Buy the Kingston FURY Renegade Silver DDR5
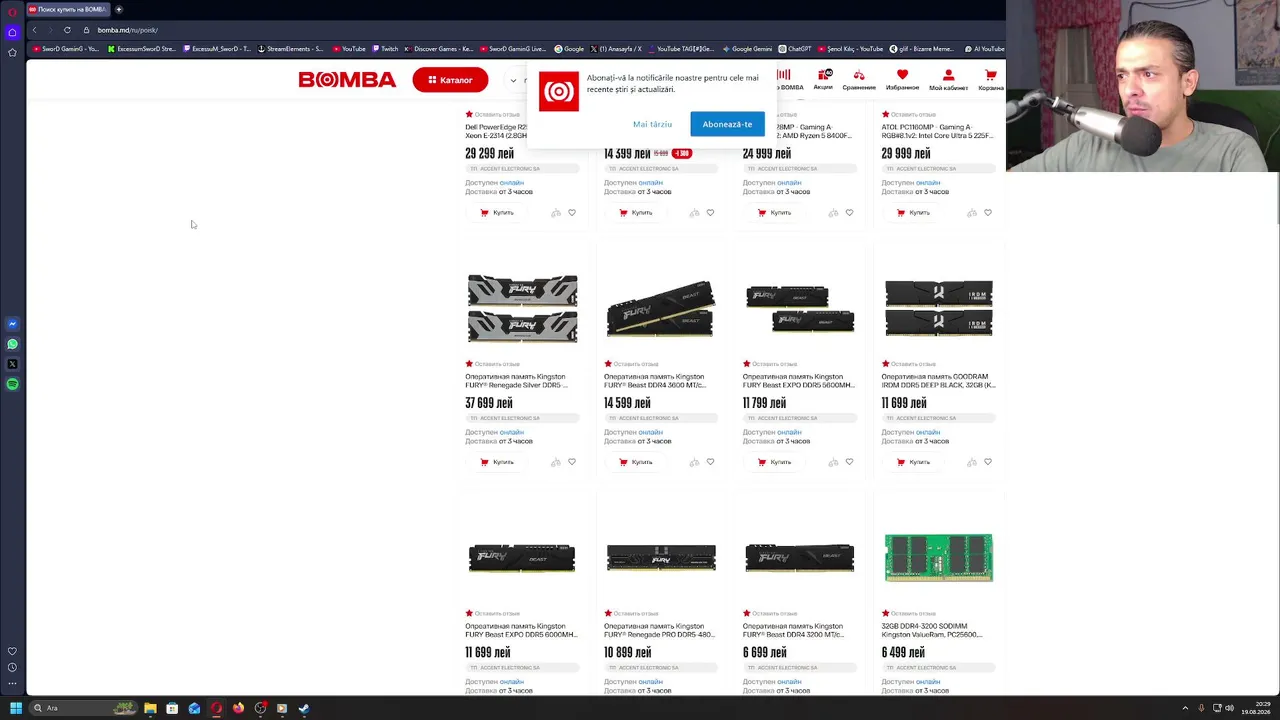This screenshot has width=1280, height=720. tap(497, 462)
